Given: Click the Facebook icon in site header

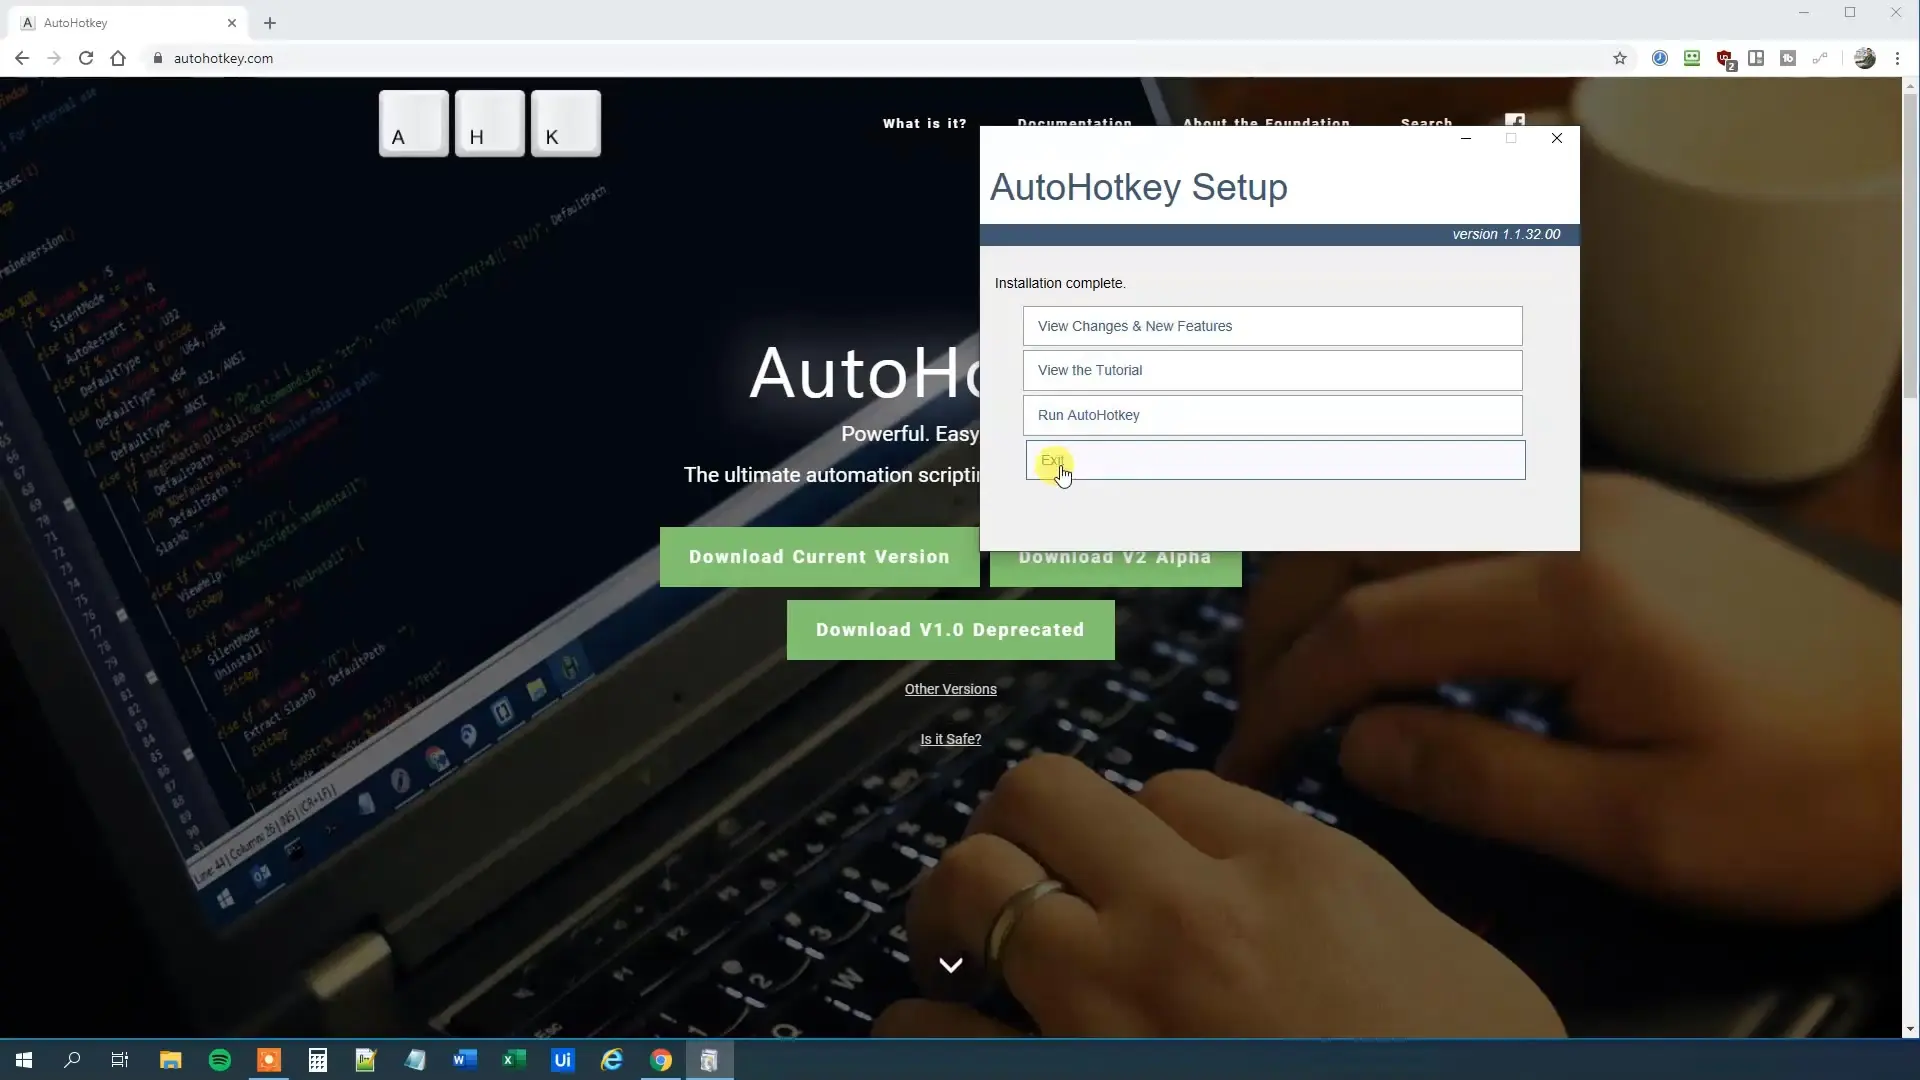Looking at the screenshot, I should coord(1515,120).
